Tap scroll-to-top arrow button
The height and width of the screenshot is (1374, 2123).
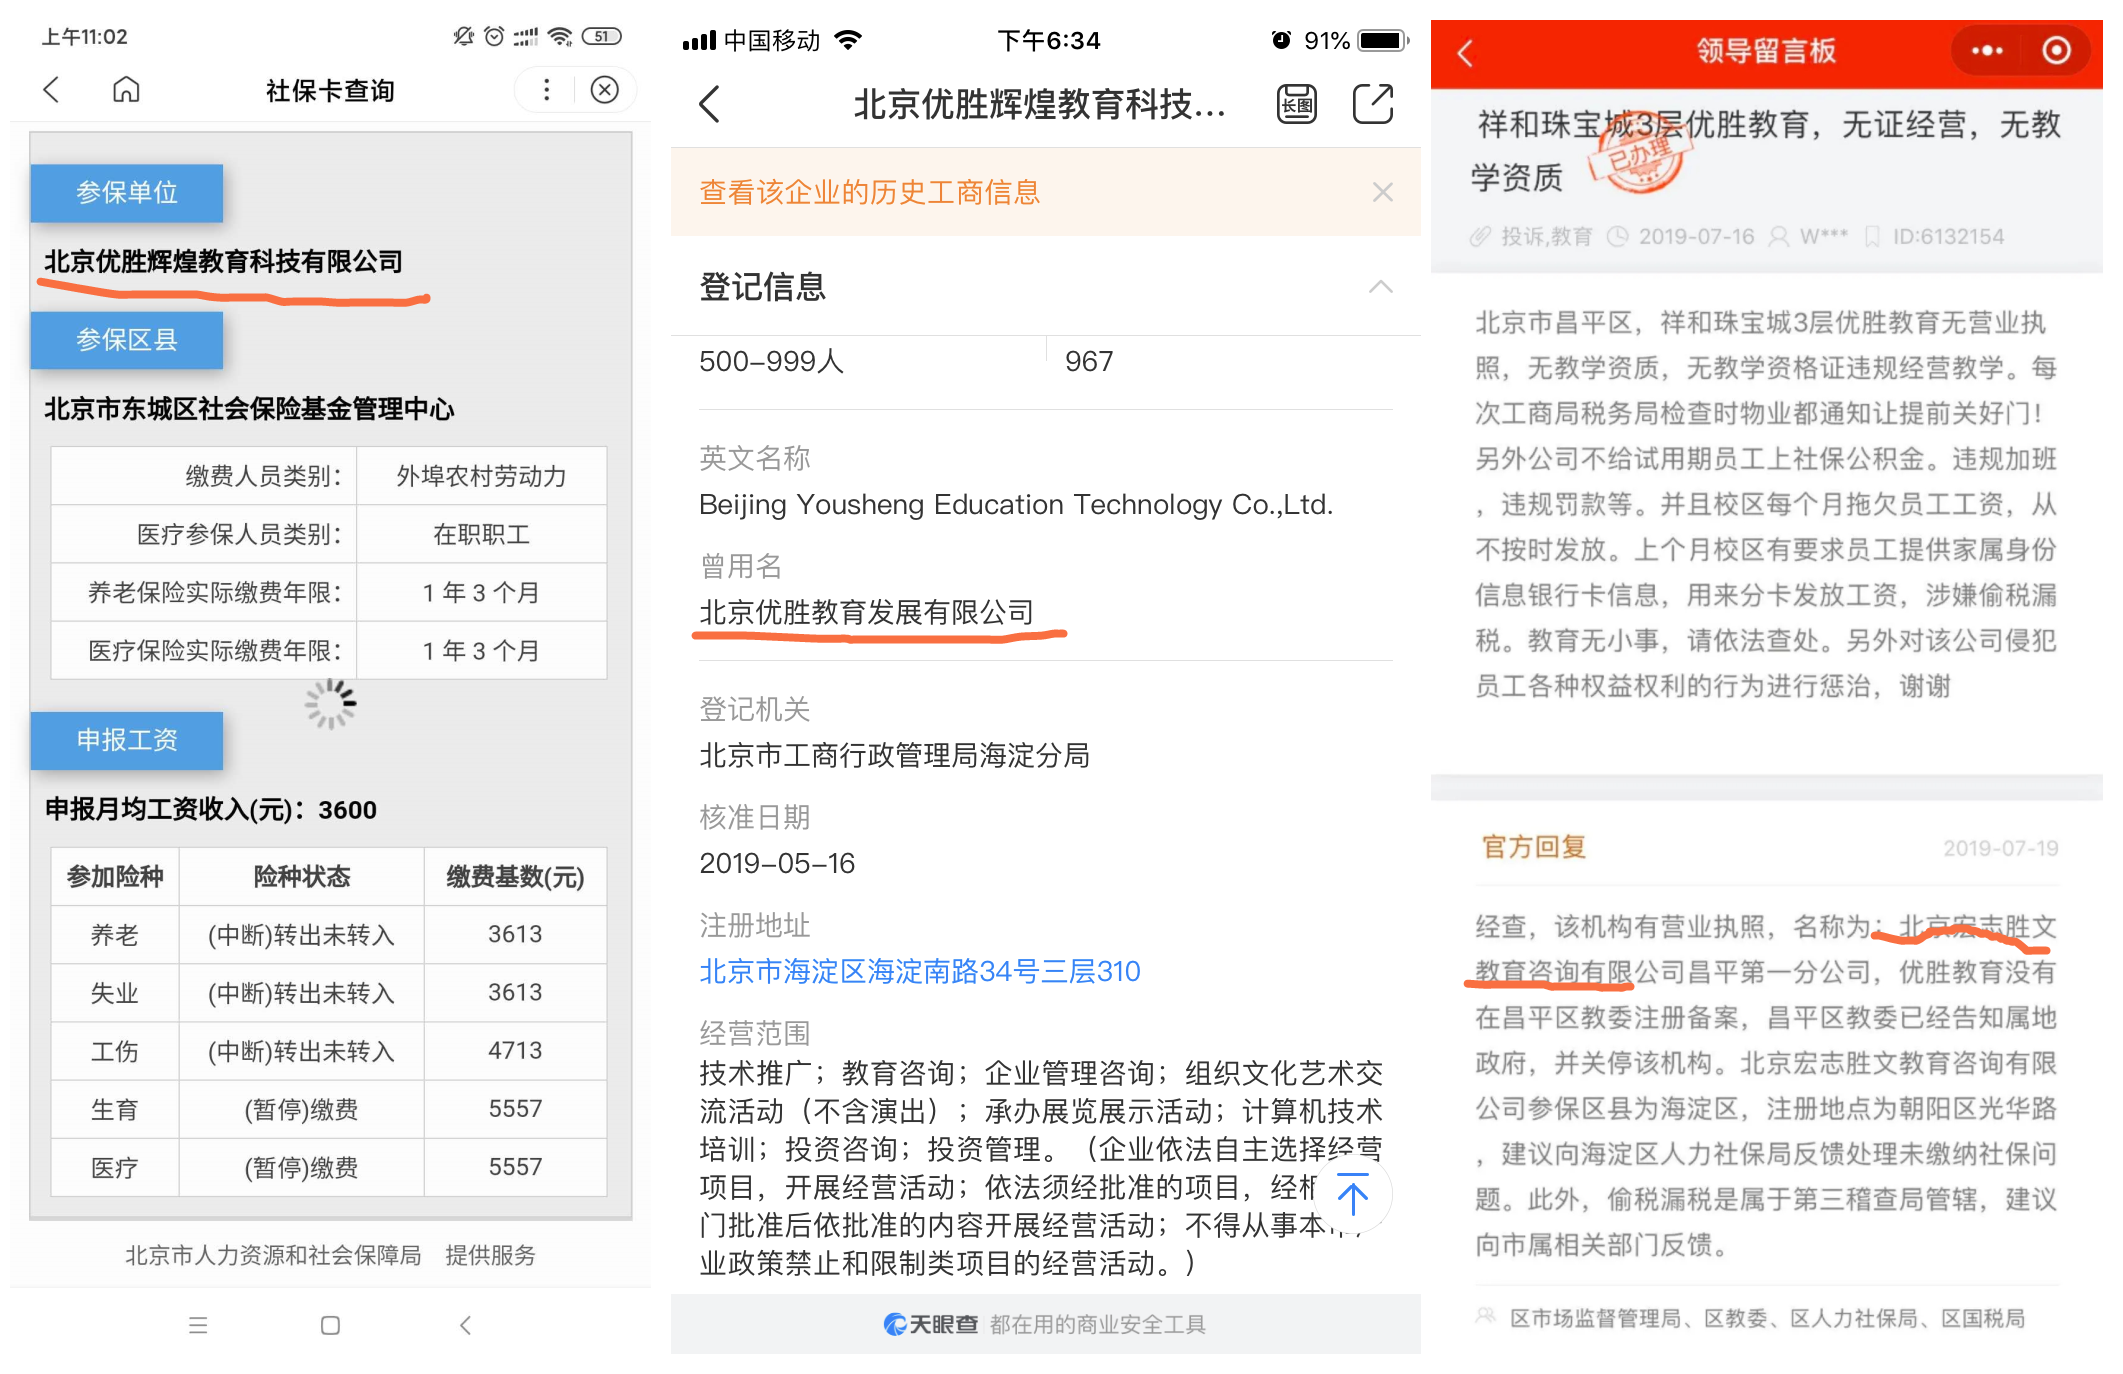pos(1352,1196)
